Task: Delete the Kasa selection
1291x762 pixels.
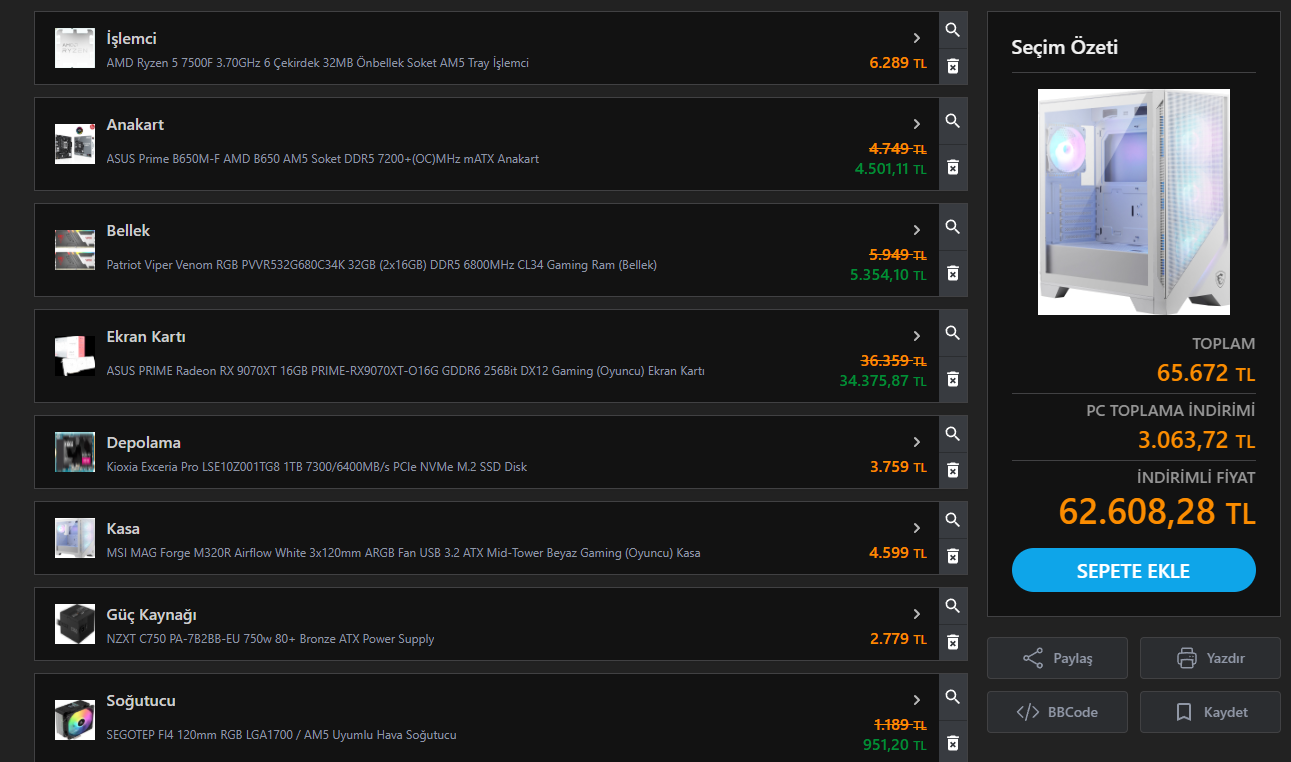Action: [953, 556]
